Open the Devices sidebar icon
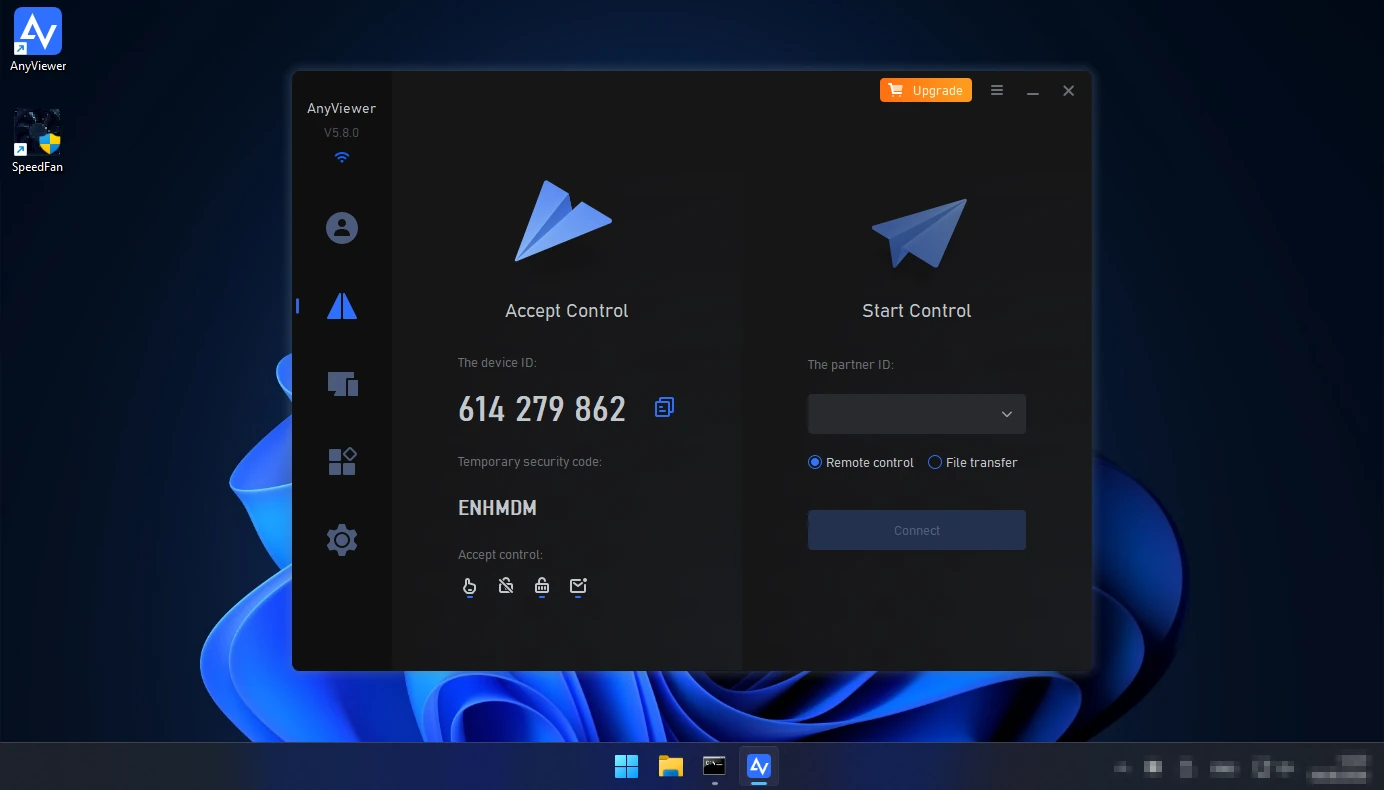This screenshot has height=790, width=1384. coord(342,384)
